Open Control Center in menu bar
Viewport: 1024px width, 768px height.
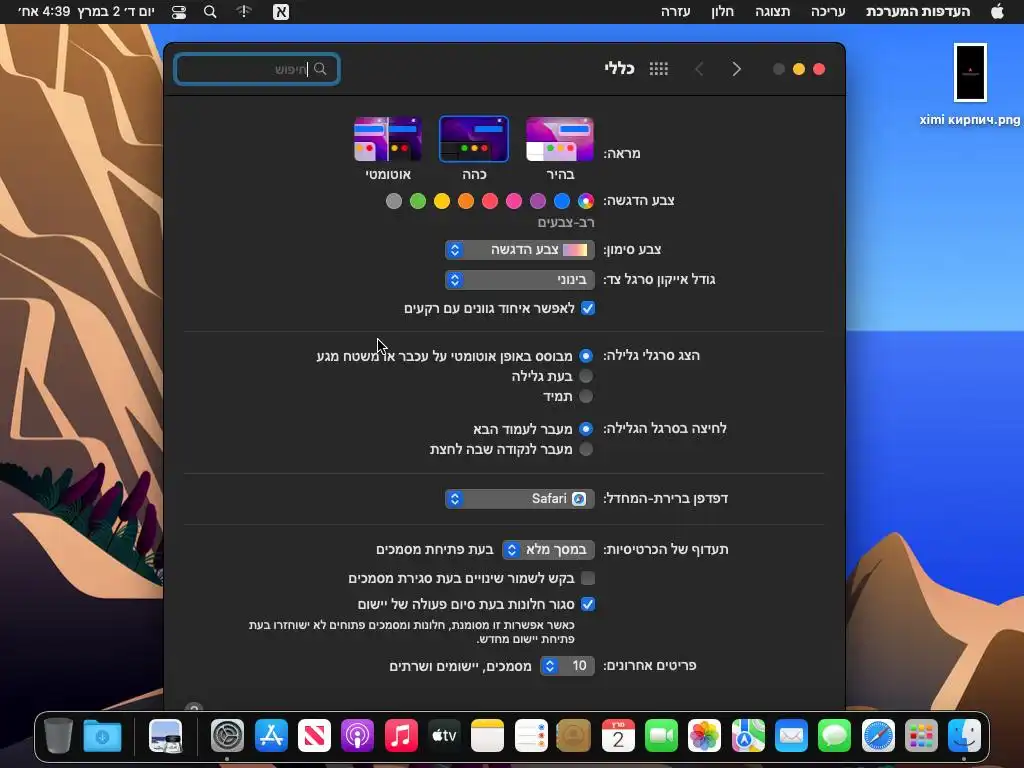coord(178,12)
